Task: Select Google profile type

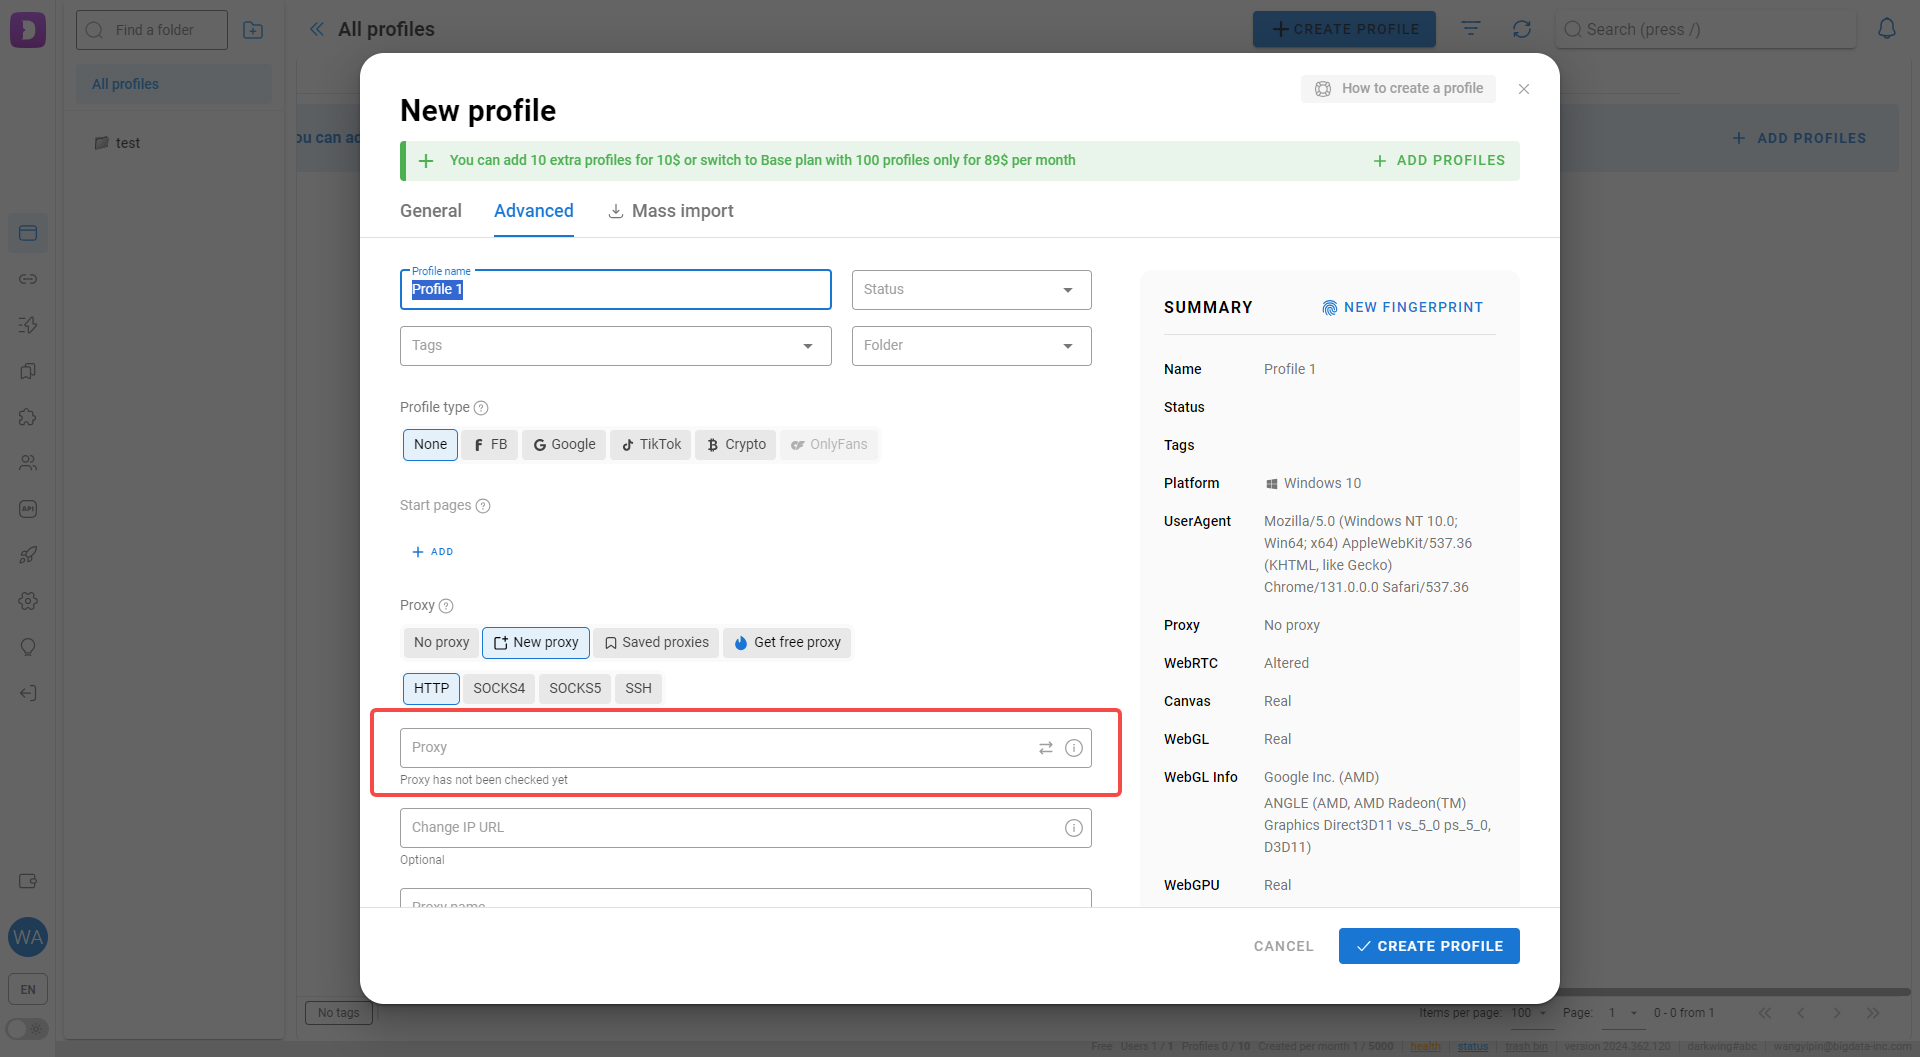Action: (564, 445)
